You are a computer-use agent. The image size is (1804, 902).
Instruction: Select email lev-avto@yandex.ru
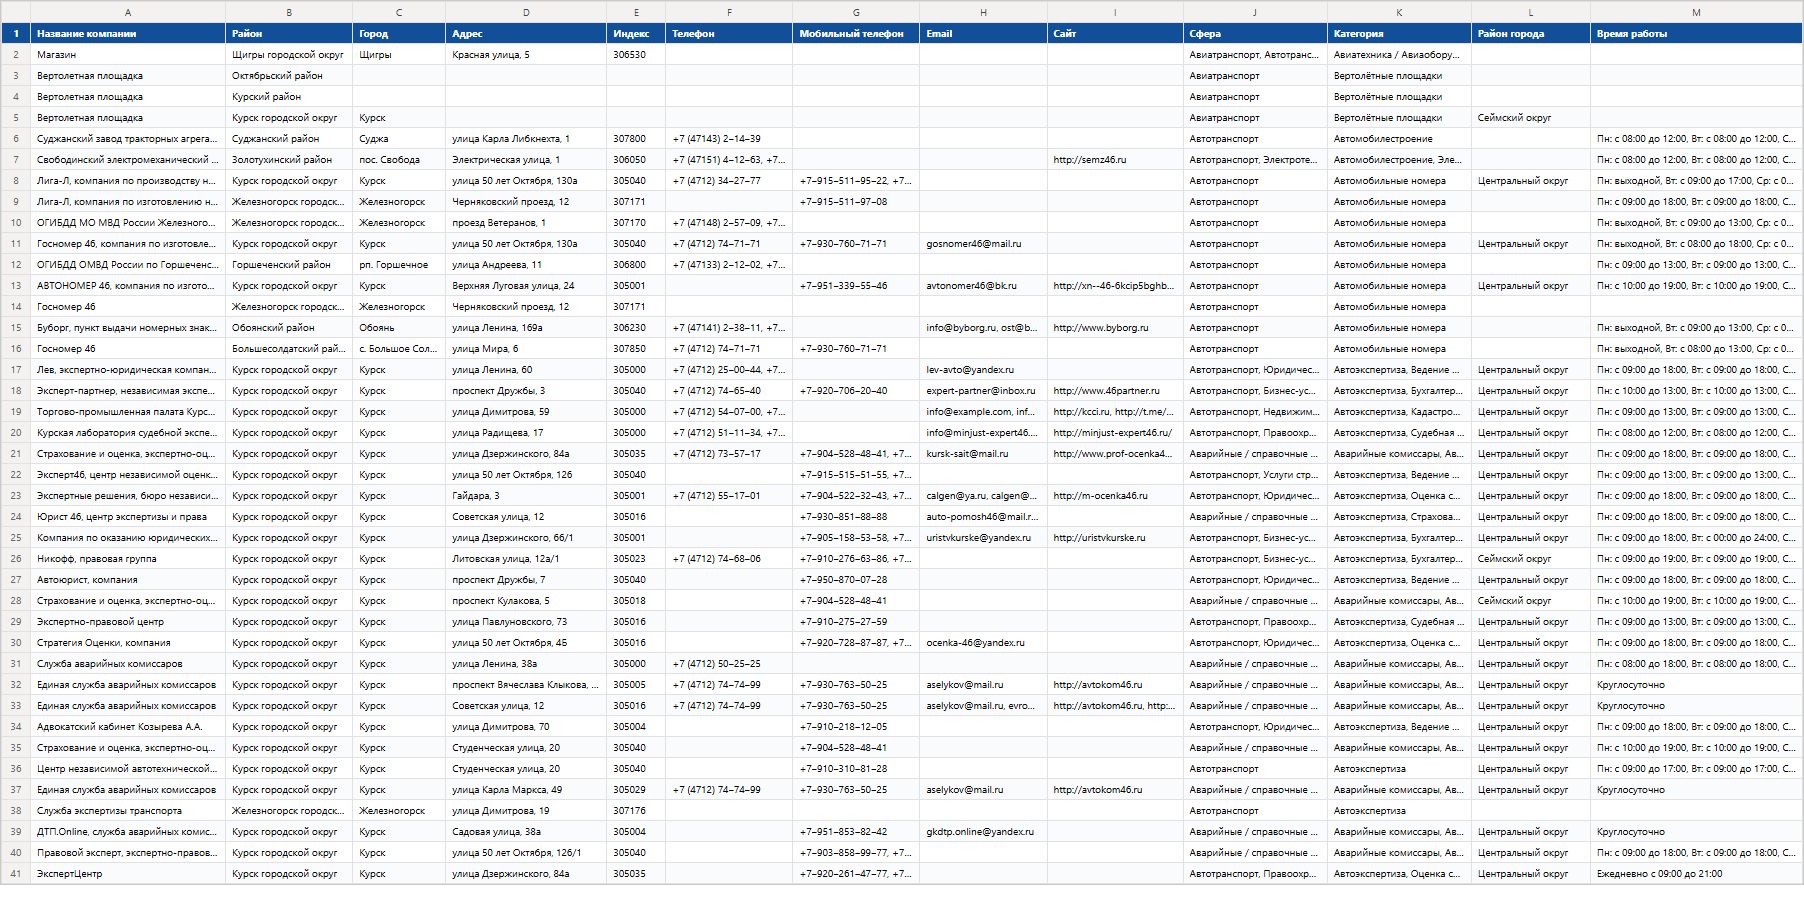[983, 370]
